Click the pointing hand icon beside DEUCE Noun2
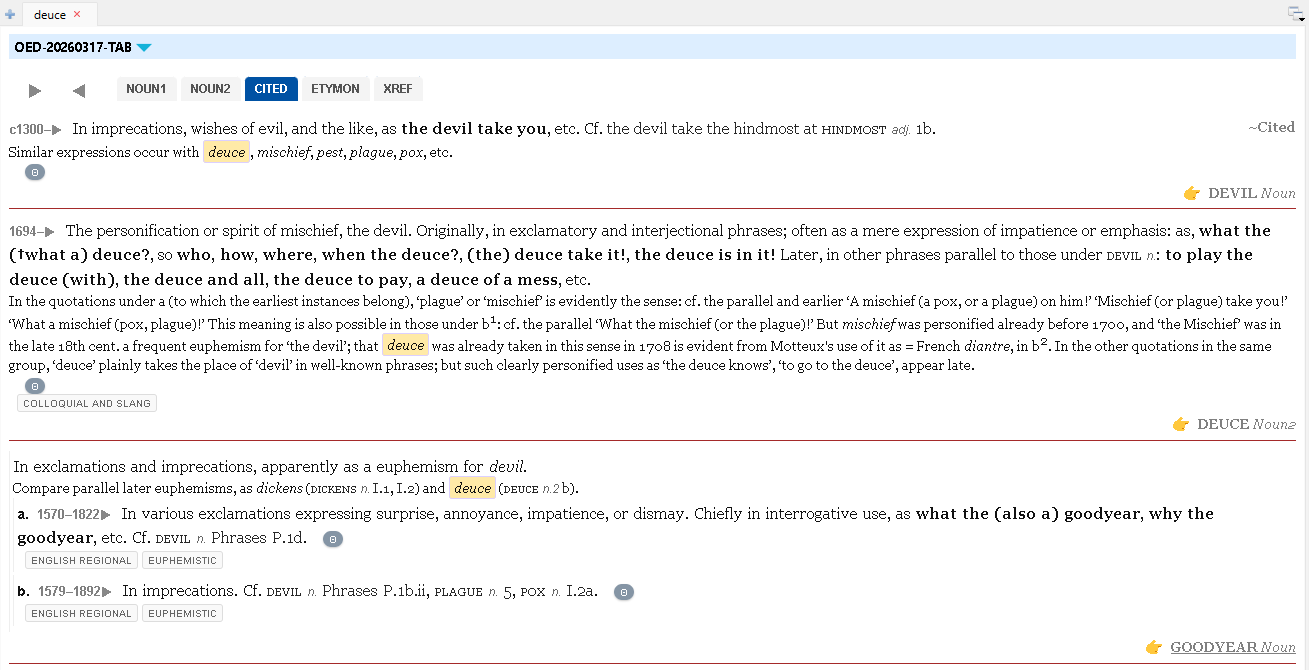 pyautogui.click(x=1181, y=424)
